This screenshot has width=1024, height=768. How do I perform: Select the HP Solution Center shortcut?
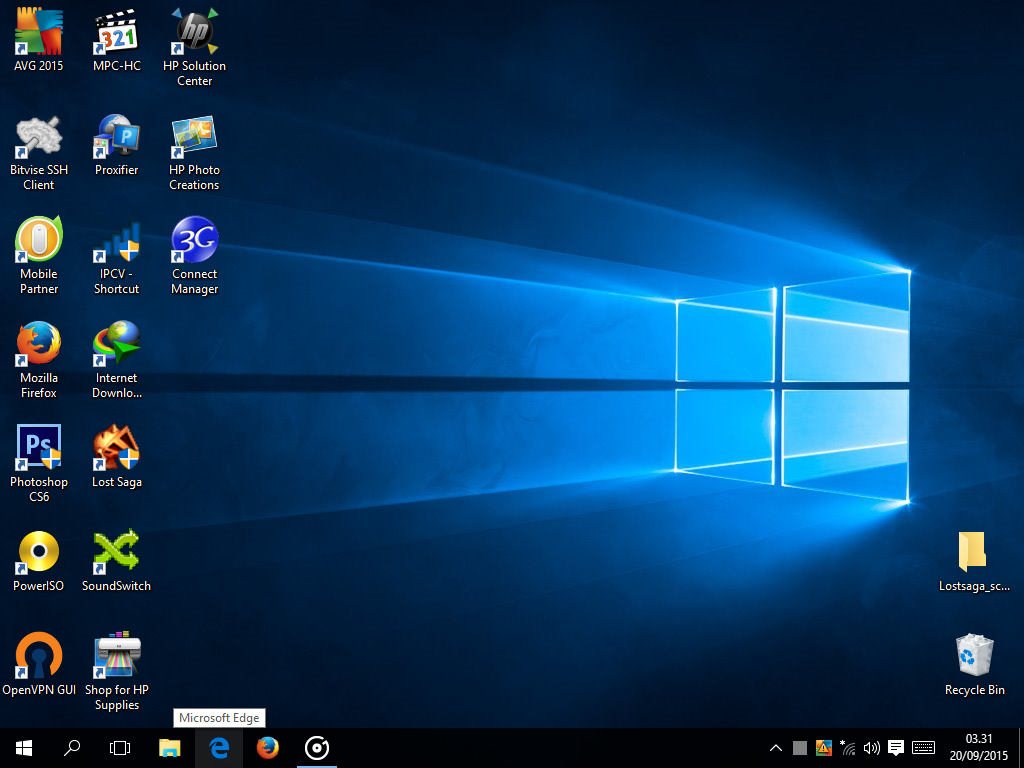point(195,47)
